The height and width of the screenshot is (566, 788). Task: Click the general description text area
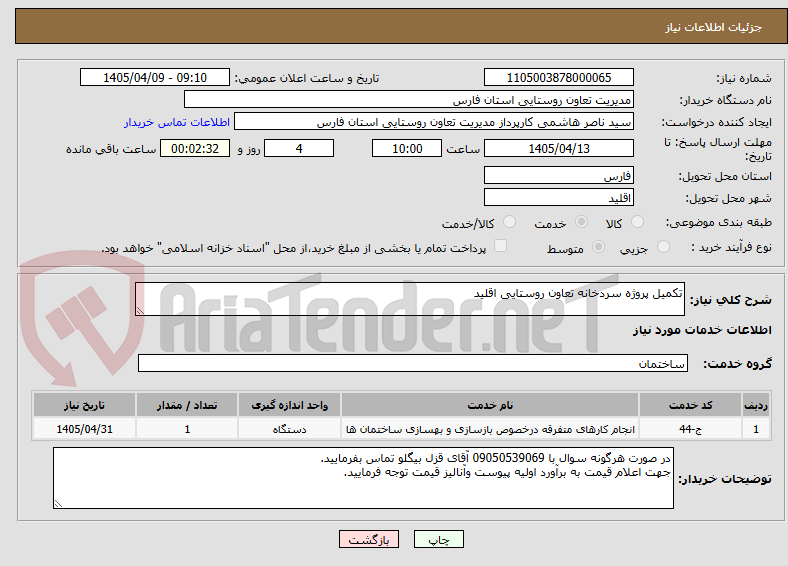click(410, 299)
